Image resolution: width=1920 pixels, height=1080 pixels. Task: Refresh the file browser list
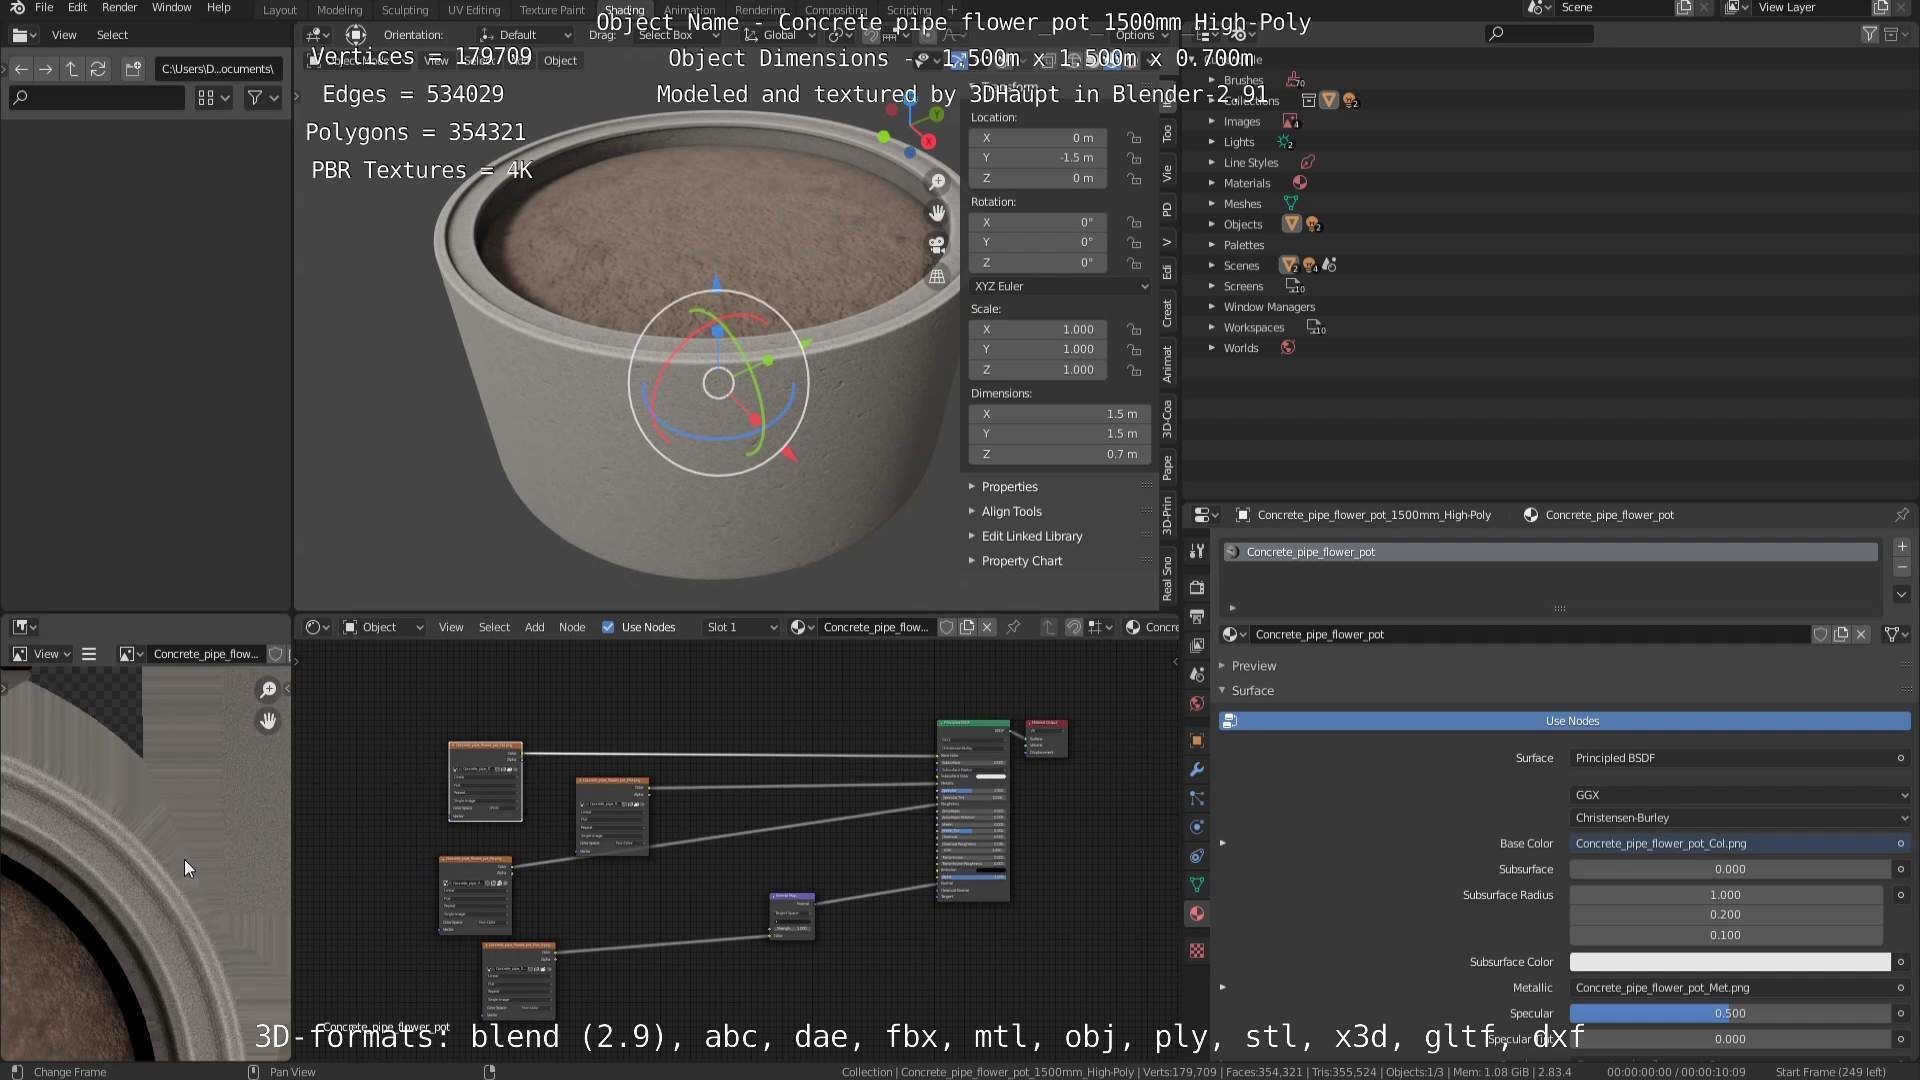(x=98, y=69)
